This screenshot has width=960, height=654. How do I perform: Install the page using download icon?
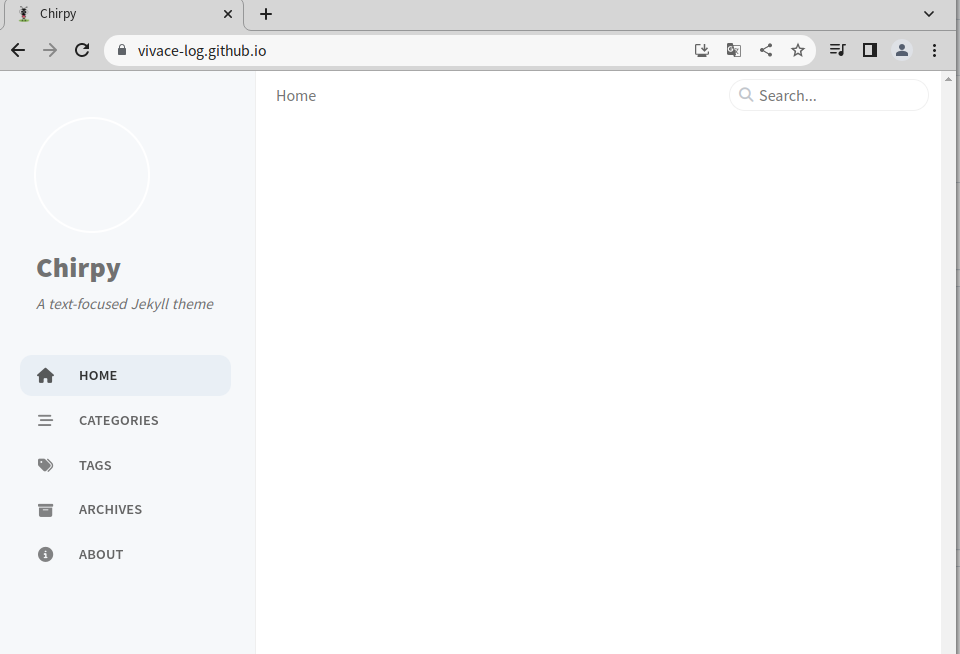pyautogui.click(x=702, y=50)
